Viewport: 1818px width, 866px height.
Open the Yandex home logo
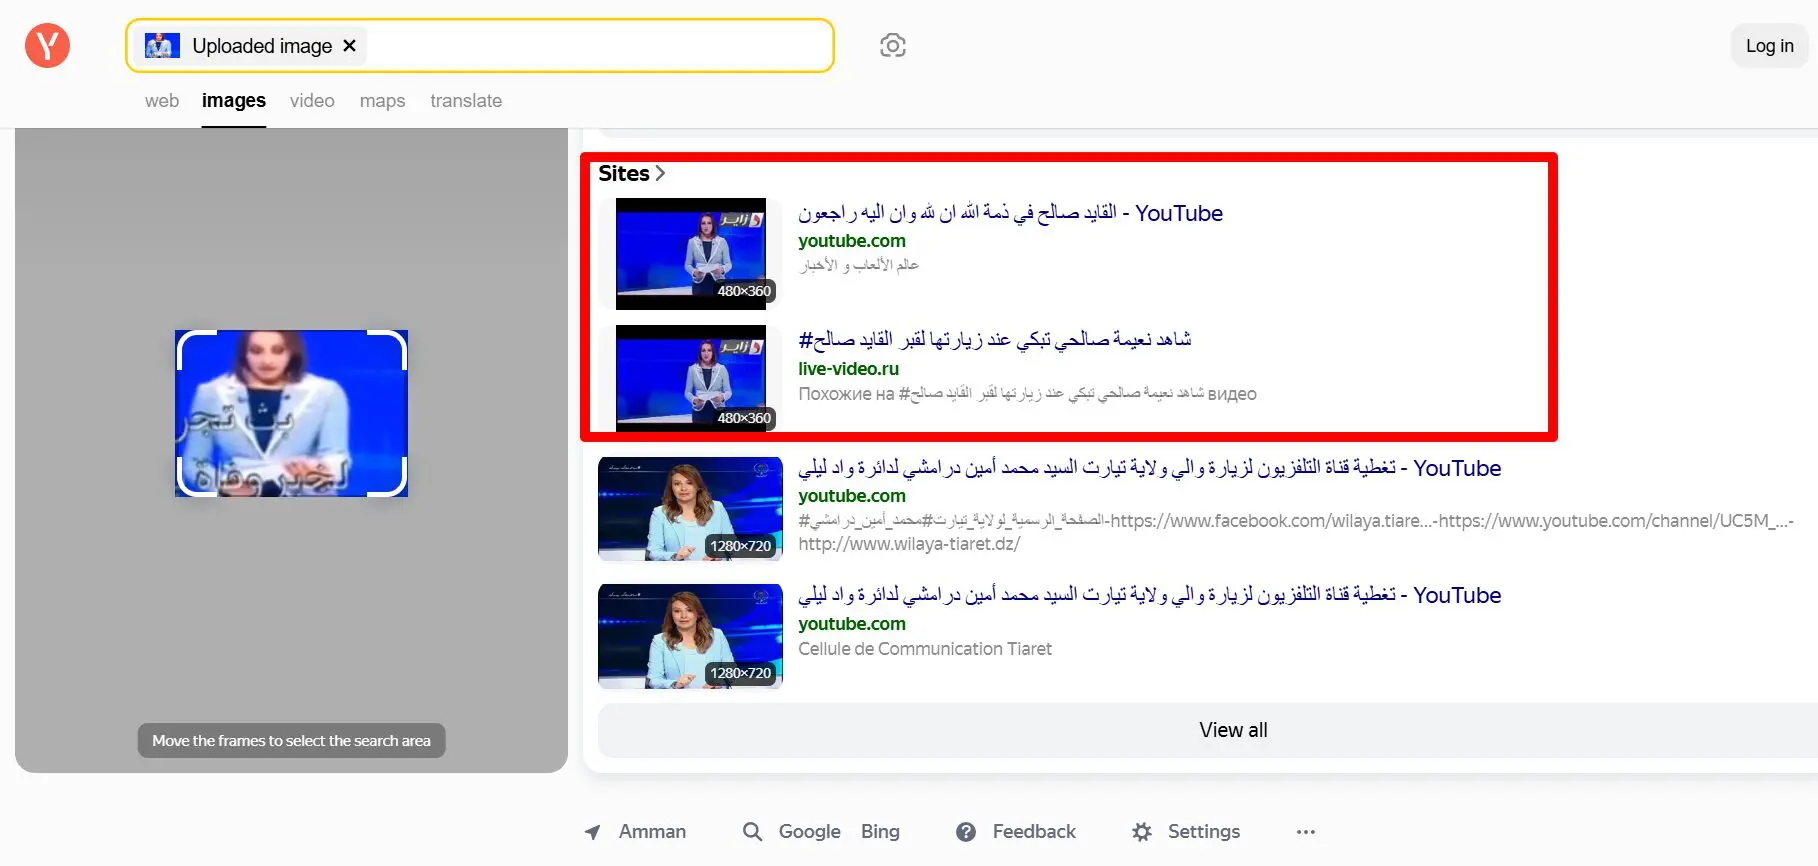(47, 46)
